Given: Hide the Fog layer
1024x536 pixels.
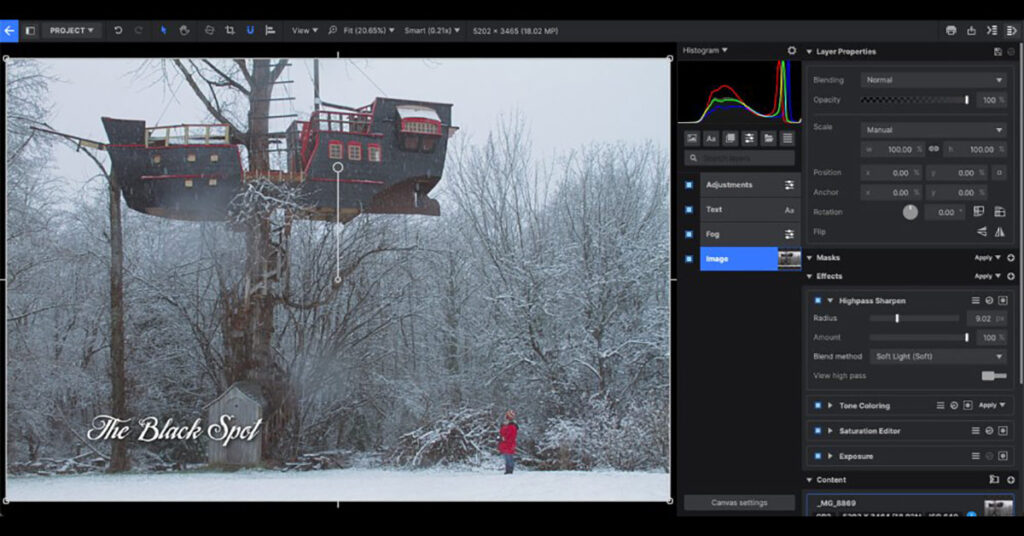Looking at the screenshot, I should pyautogui.click(x=688, y=234).
